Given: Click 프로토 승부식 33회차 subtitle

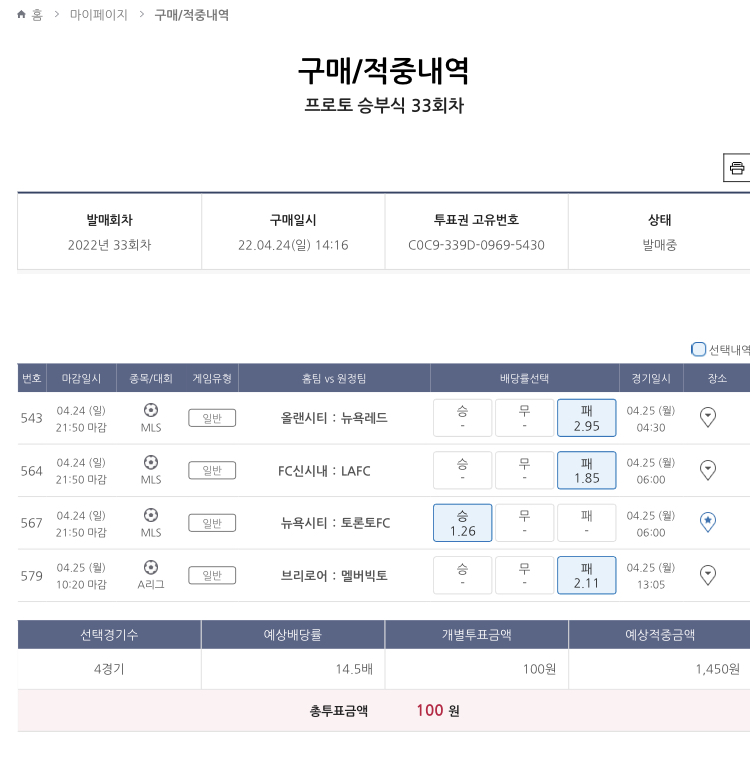Looking at the screenshot, I should (384, 105).
